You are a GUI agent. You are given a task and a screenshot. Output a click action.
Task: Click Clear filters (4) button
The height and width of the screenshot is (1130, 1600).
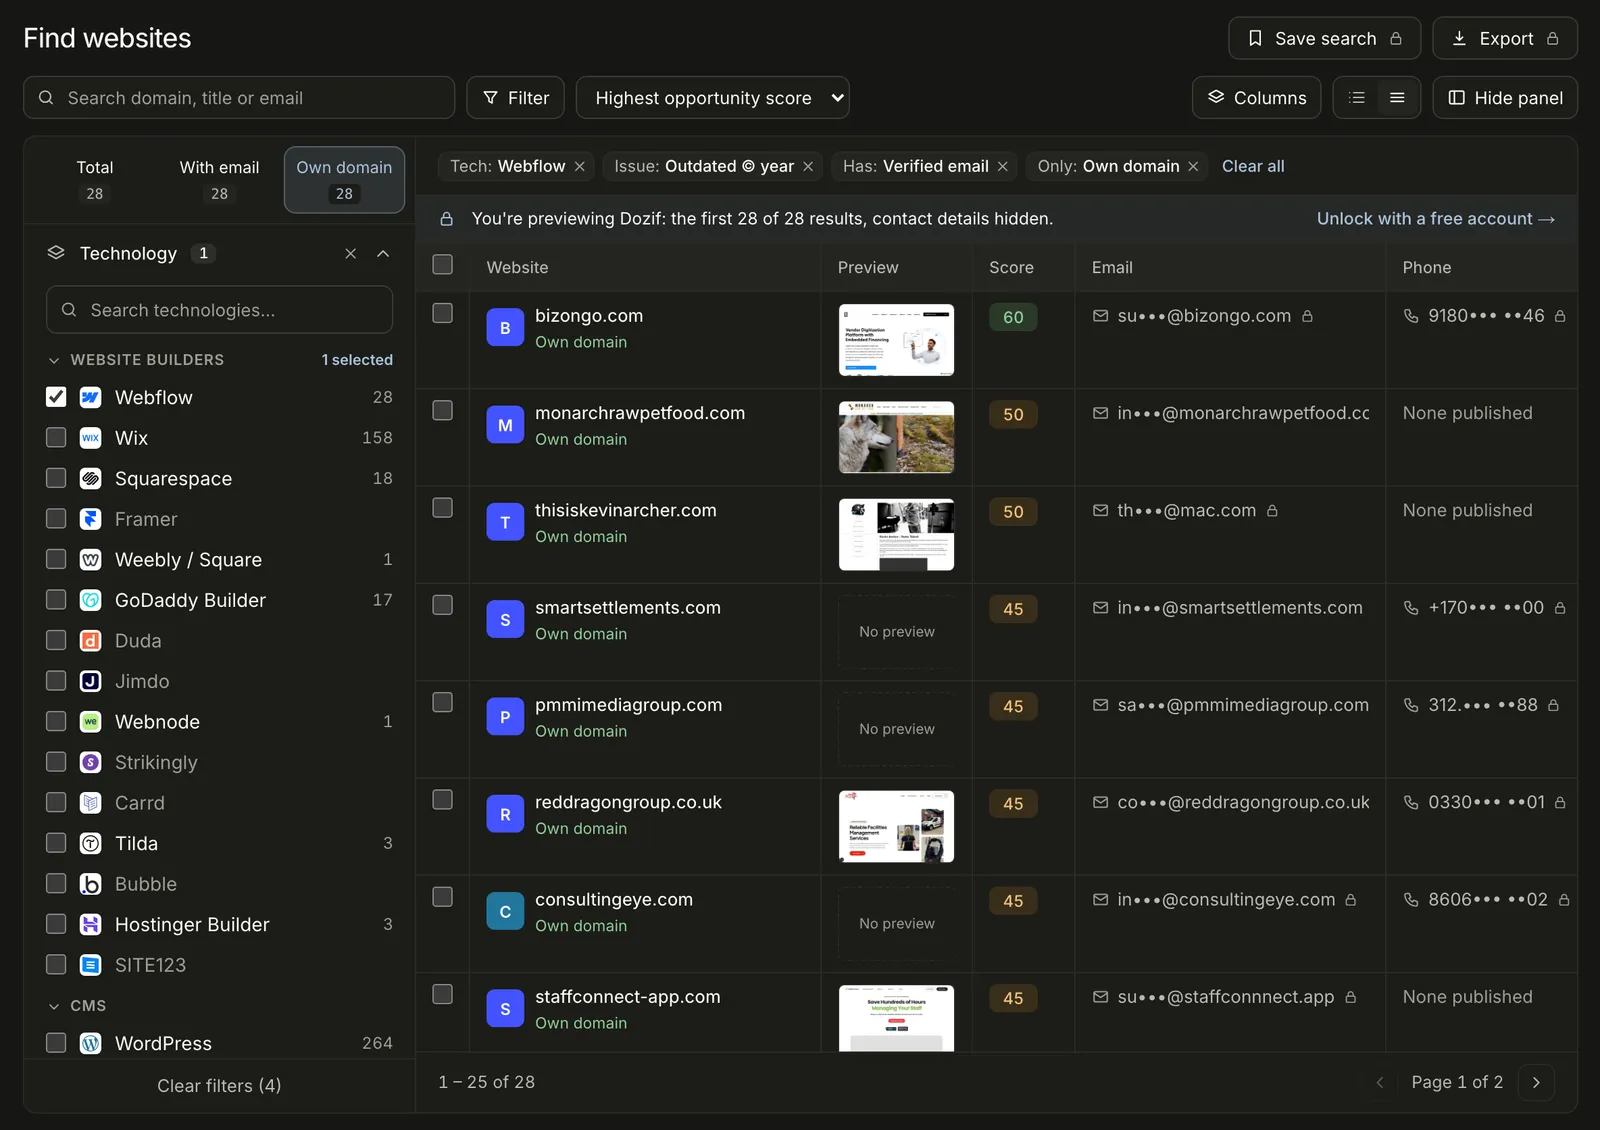tap(219, 1086)
